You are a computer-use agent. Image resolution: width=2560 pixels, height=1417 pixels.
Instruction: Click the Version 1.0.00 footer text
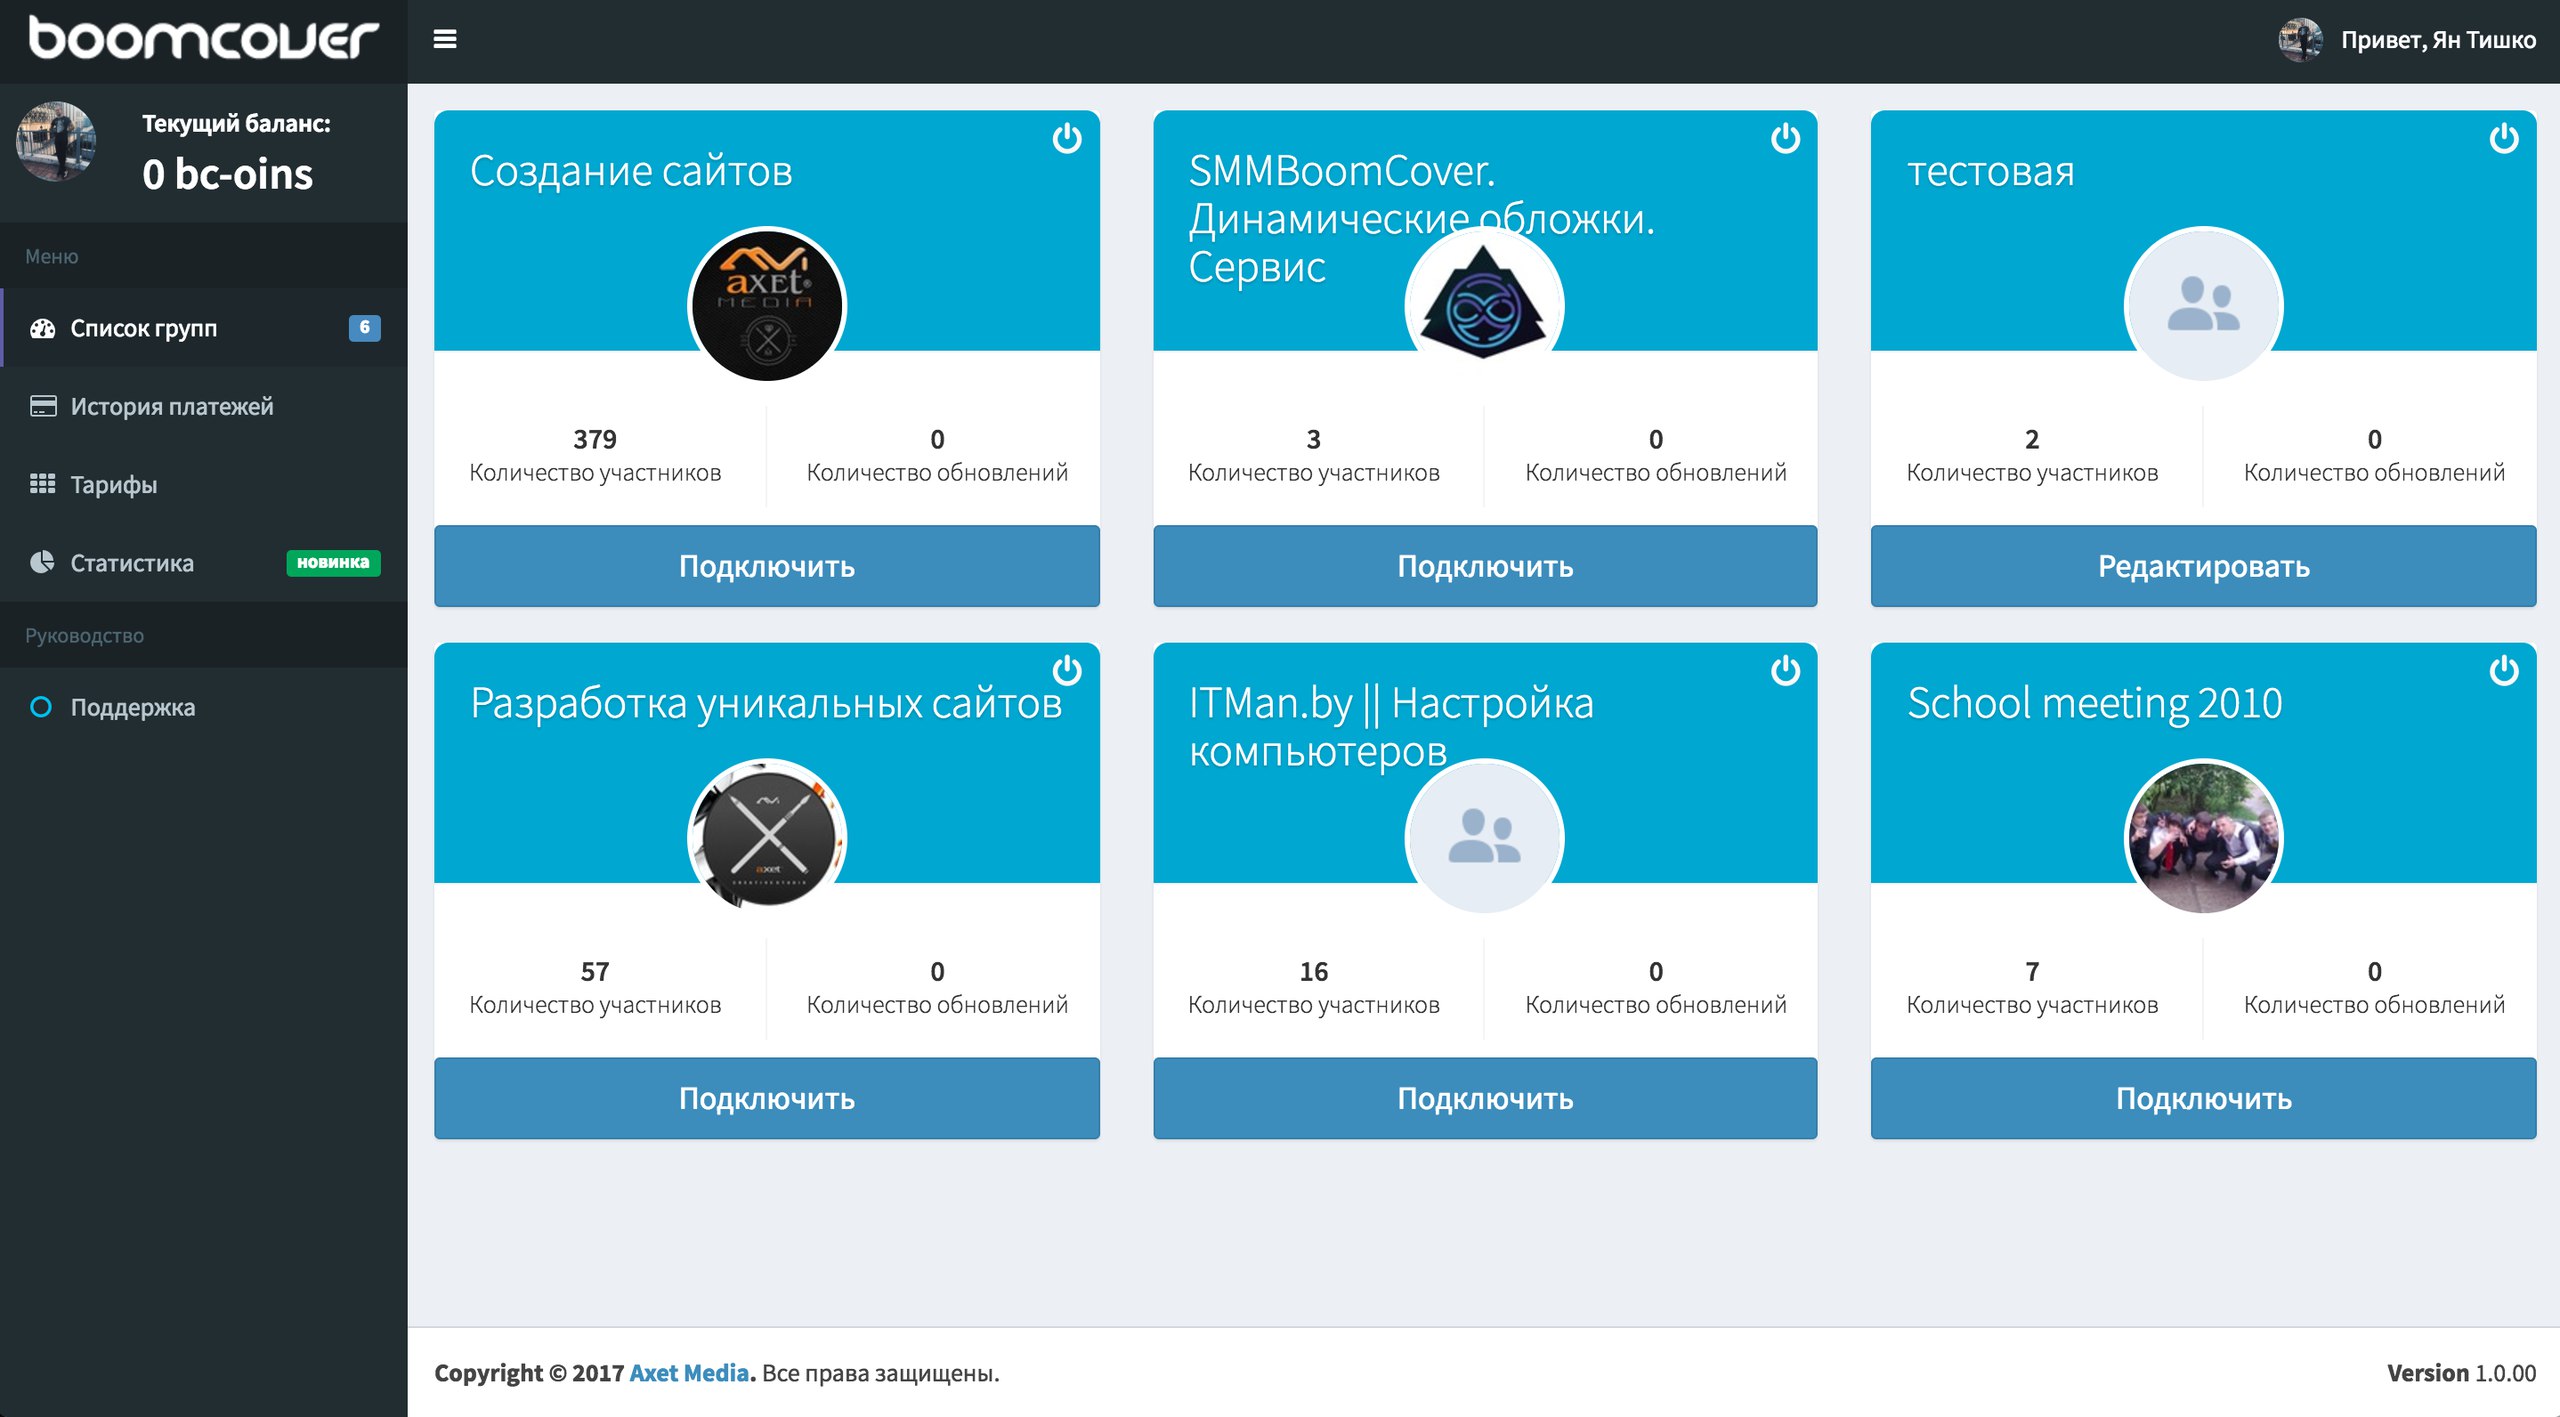tap(2461, 1373)
